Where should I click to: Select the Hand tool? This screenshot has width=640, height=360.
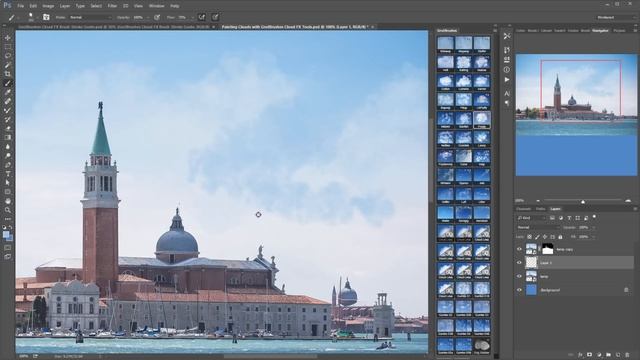pos(8,201)
